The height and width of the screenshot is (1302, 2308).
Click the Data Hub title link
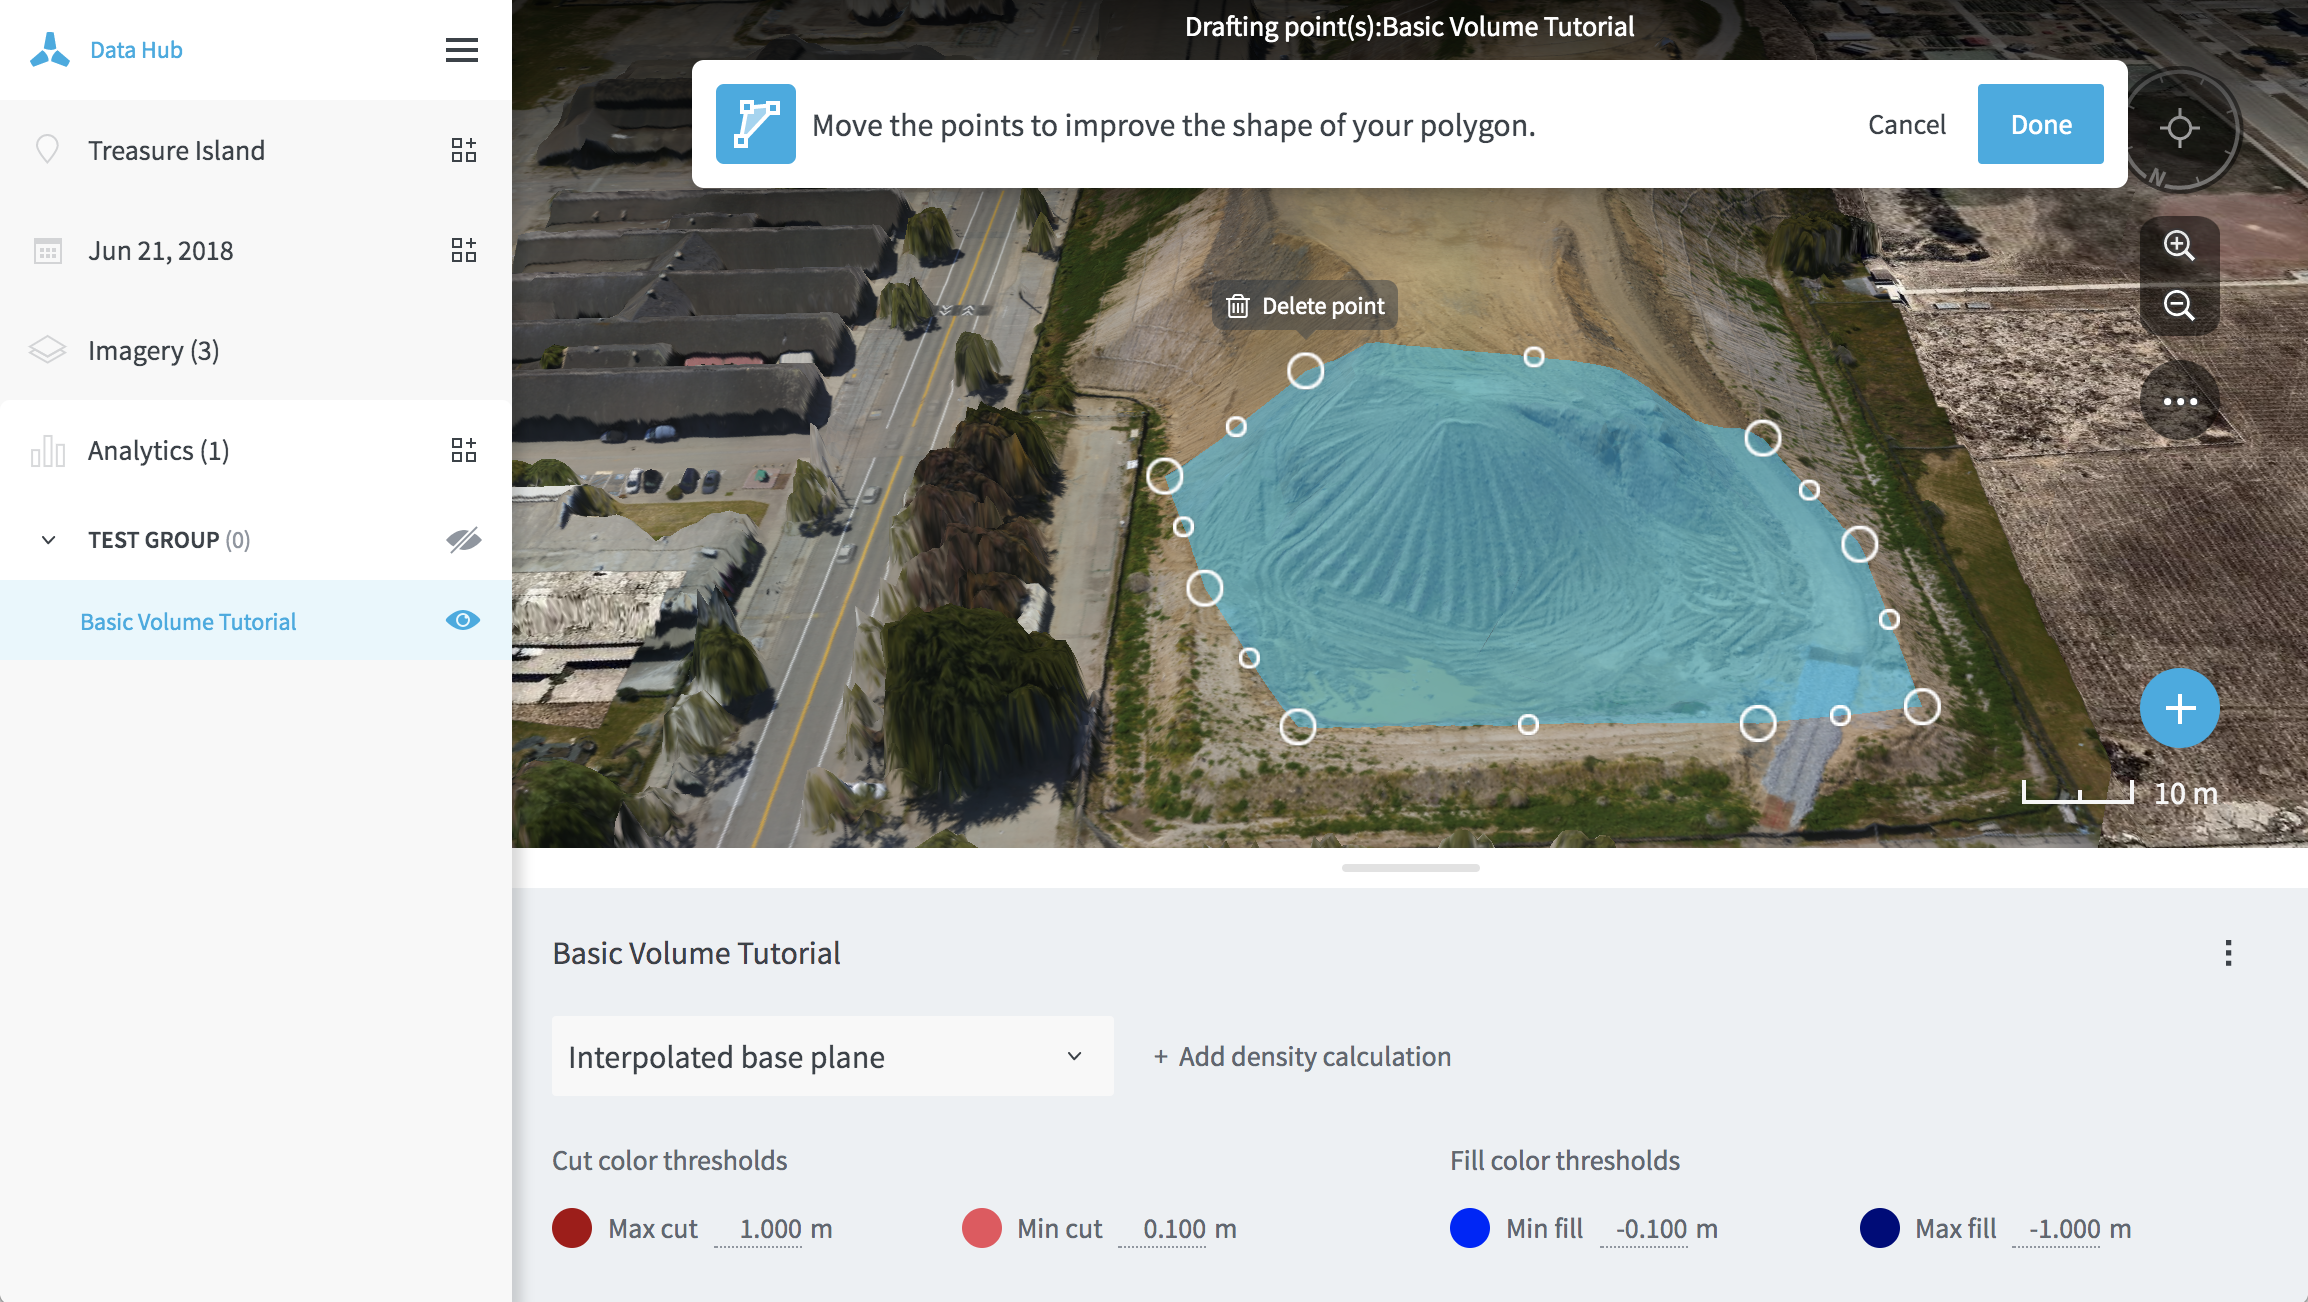[136, 50]
